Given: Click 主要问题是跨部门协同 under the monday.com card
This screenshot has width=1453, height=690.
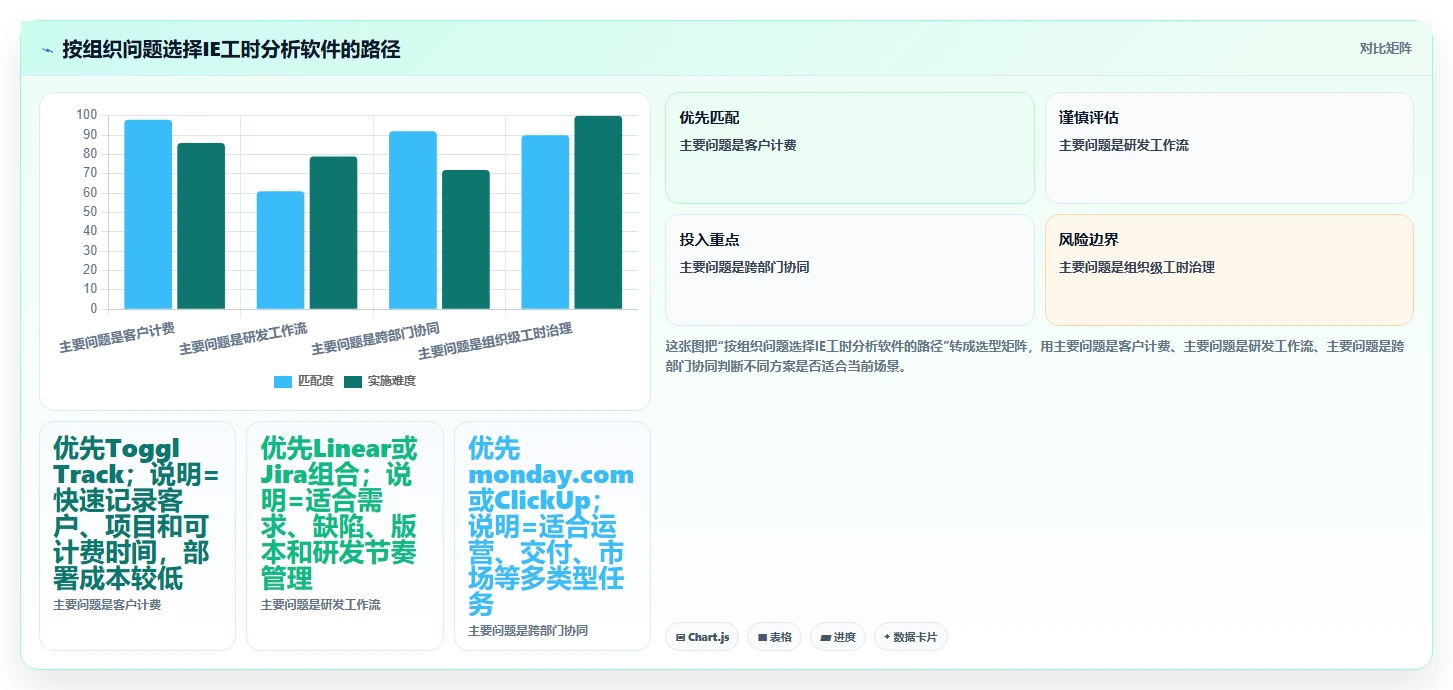Looking at the screenshot, I should 528,631.
